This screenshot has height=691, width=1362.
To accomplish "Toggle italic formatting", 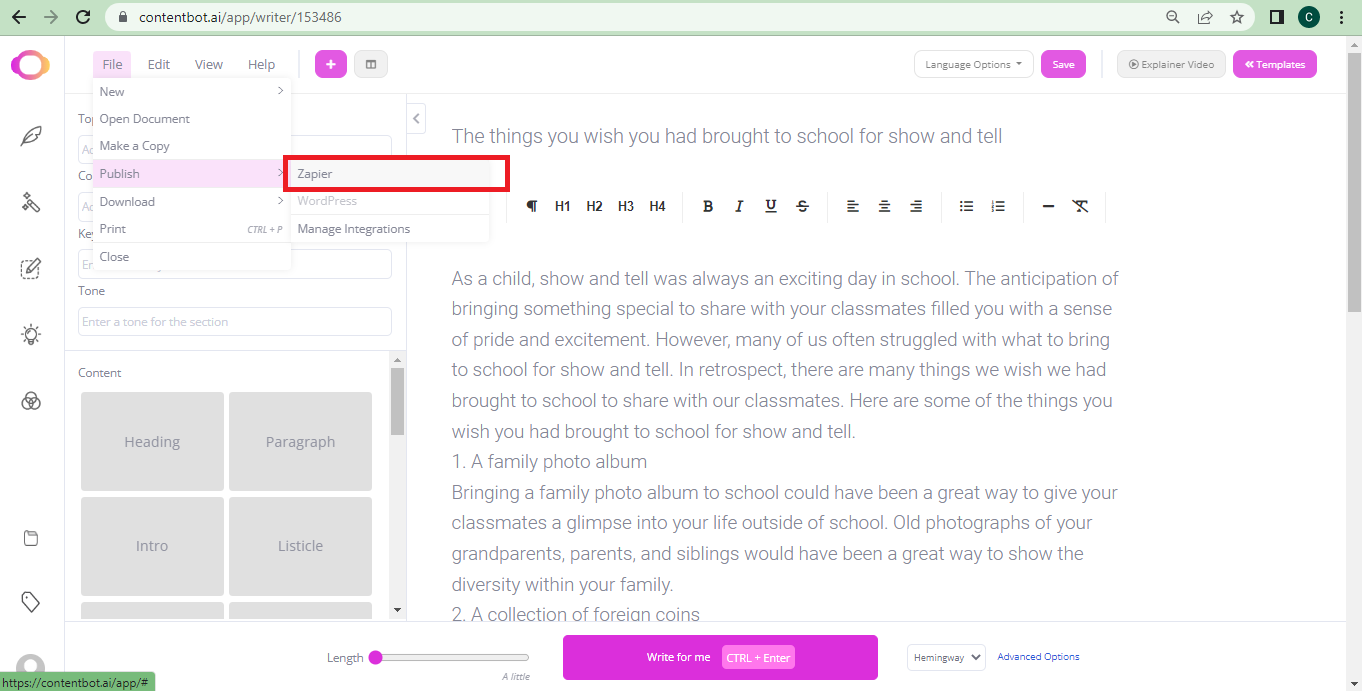I will (x=739, y=206).
